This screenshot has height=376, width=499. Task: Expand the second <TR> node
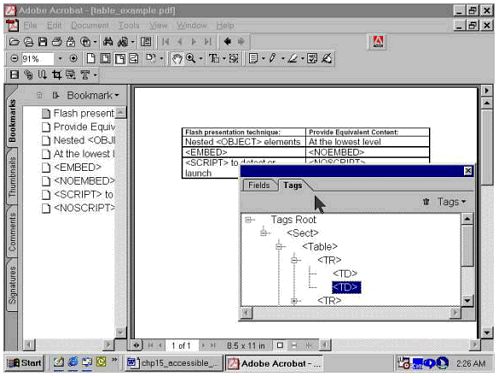pyautogui.click(x=294, y=301)
